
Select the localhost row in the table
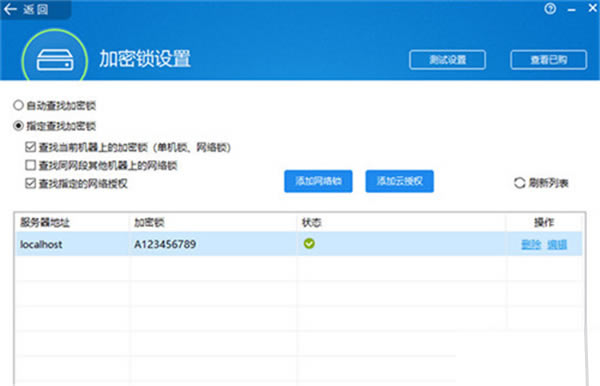tap(299, 244)
